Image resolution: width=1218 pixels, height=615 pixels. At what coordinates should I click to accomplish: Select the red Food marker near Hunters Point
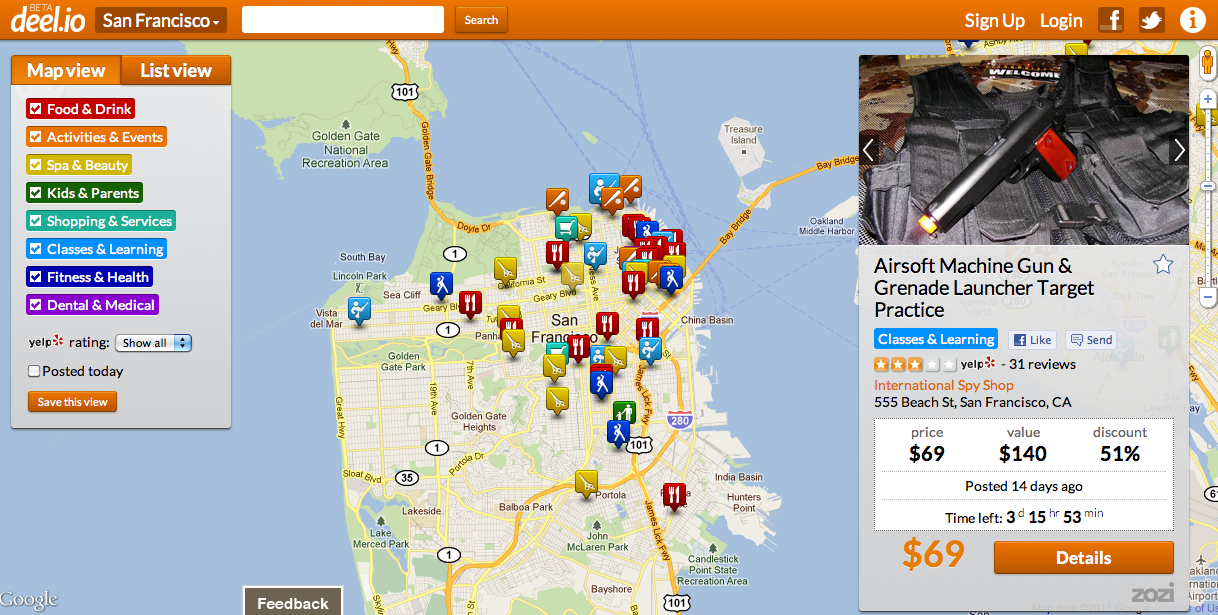675,495
